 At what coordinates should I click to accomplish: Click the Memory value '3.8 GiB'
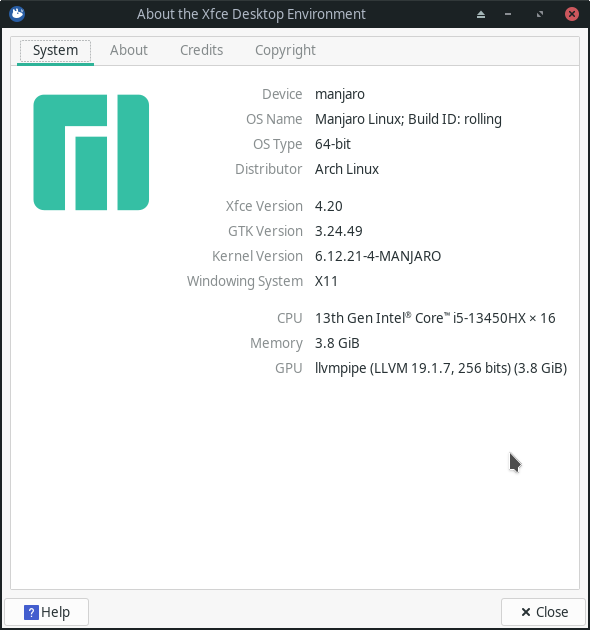(337, 344)
